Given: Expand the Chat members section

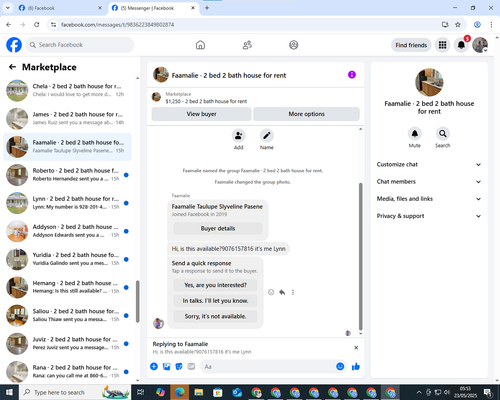Looking at the screenshot, I should pos(429,182).
